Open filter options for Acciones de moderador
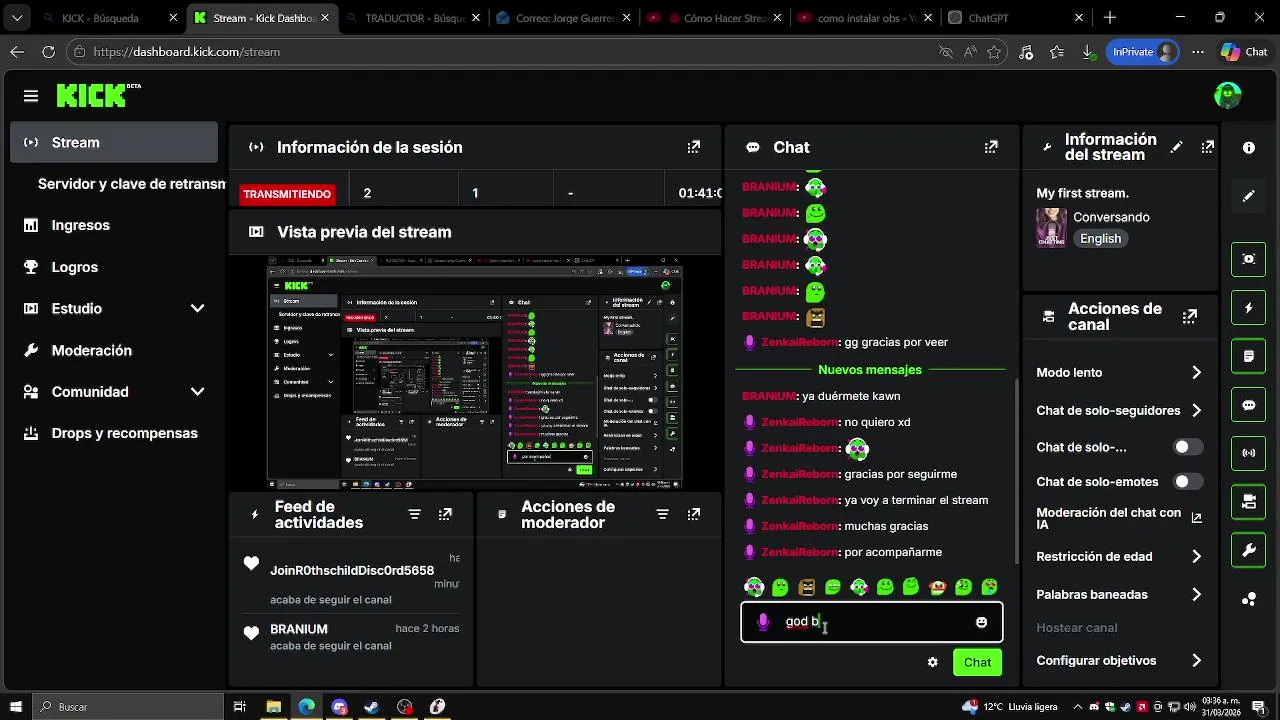The height and width of the screenshot is (720, 1280). point(662,514)
